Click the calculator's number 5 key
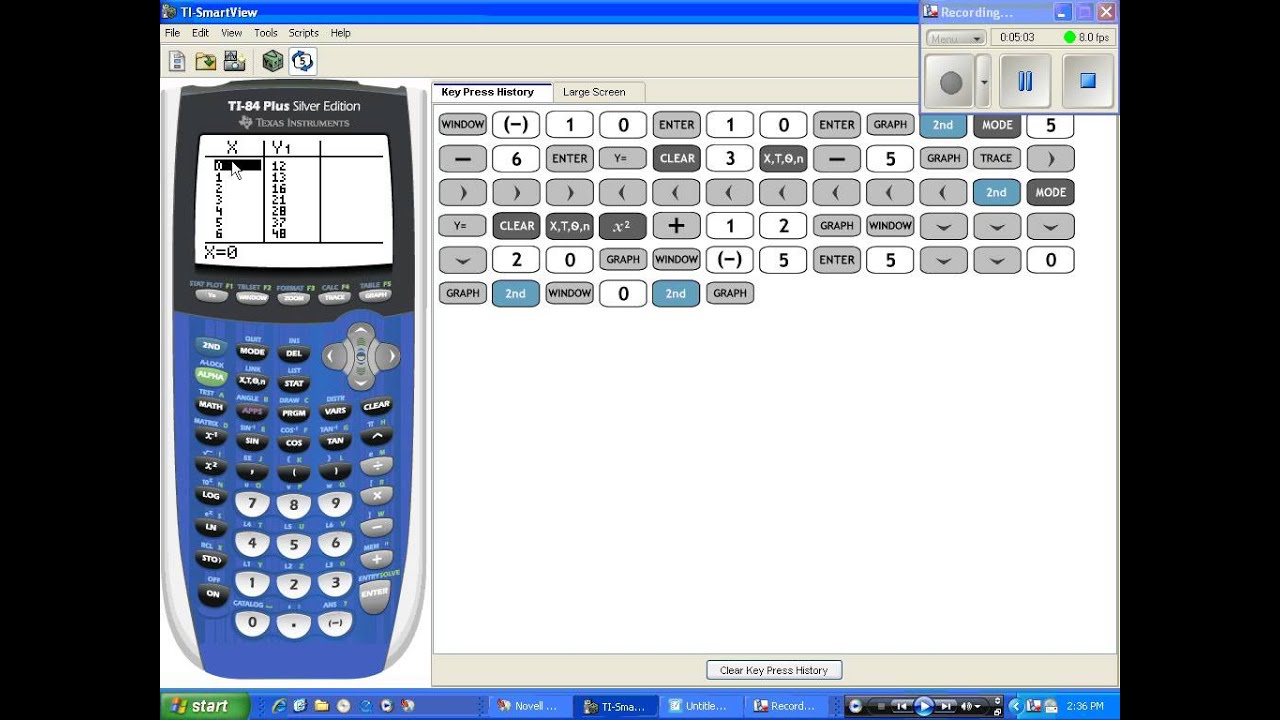The image size is (1280, 720). click(x=294, y=546)
